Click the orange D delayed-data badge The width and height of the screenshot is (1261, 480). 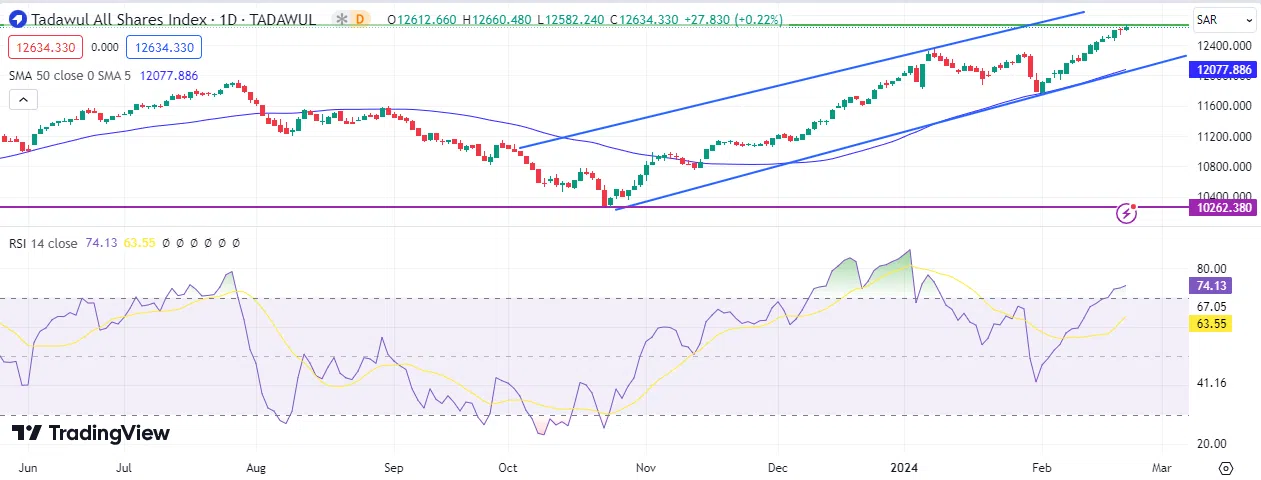pos(361,19)
